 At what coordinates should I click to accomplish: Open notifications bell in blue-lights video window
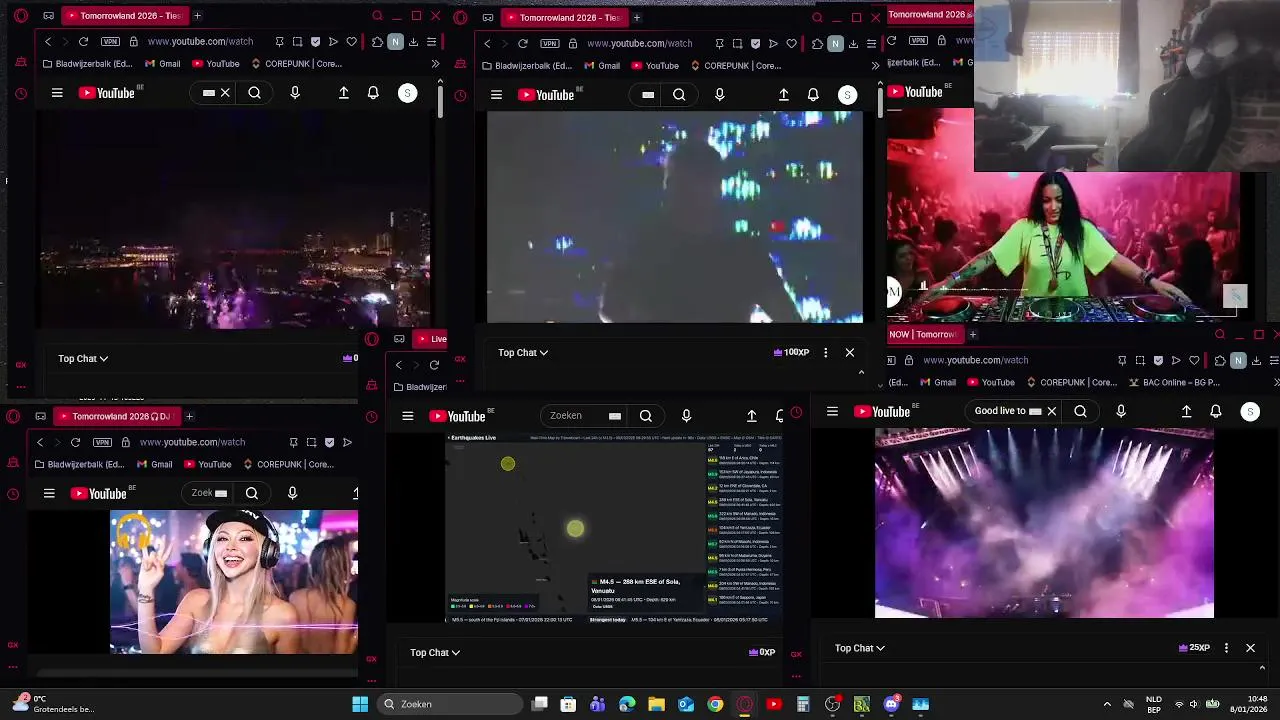(x=813, y=95)
